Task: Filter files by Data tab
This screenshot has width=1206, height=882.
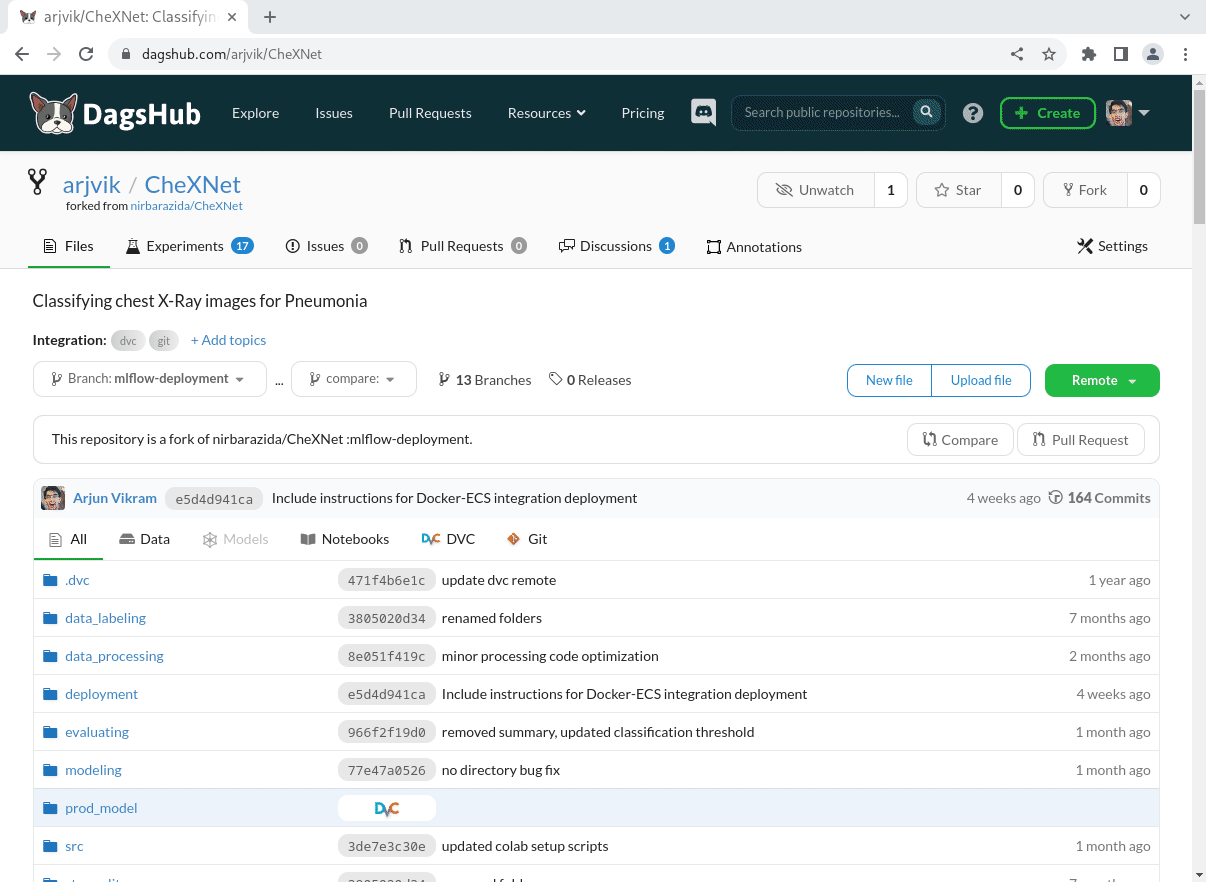Action: [x=144, y=539]
